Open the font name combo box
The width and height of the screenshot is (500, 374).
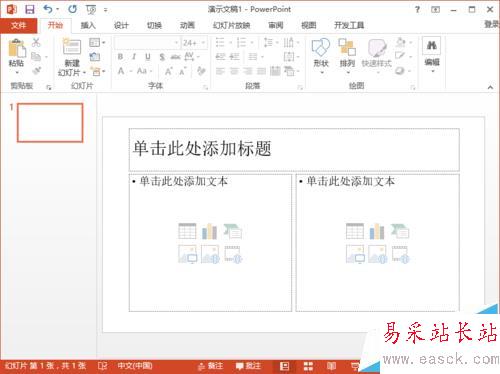(x=147, y=43)
